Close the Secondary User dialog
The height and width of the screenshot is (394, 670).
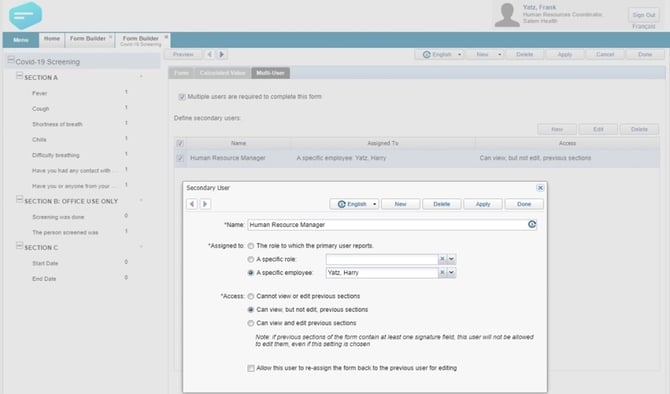click(540, 188)
